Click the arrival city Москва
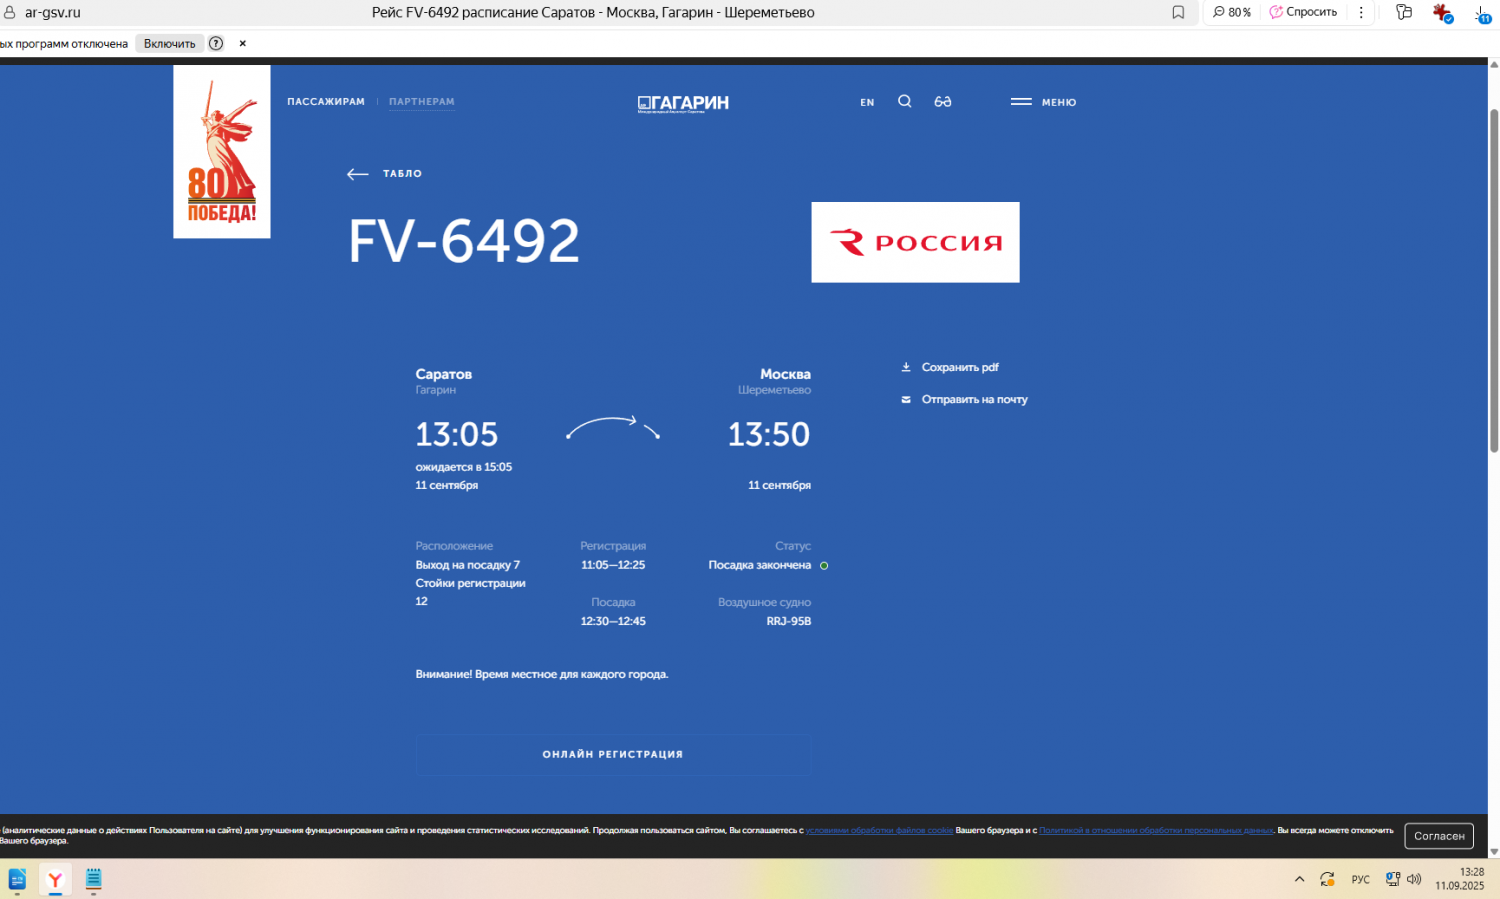The image size is (1500, 899). (x=785, y=374)
